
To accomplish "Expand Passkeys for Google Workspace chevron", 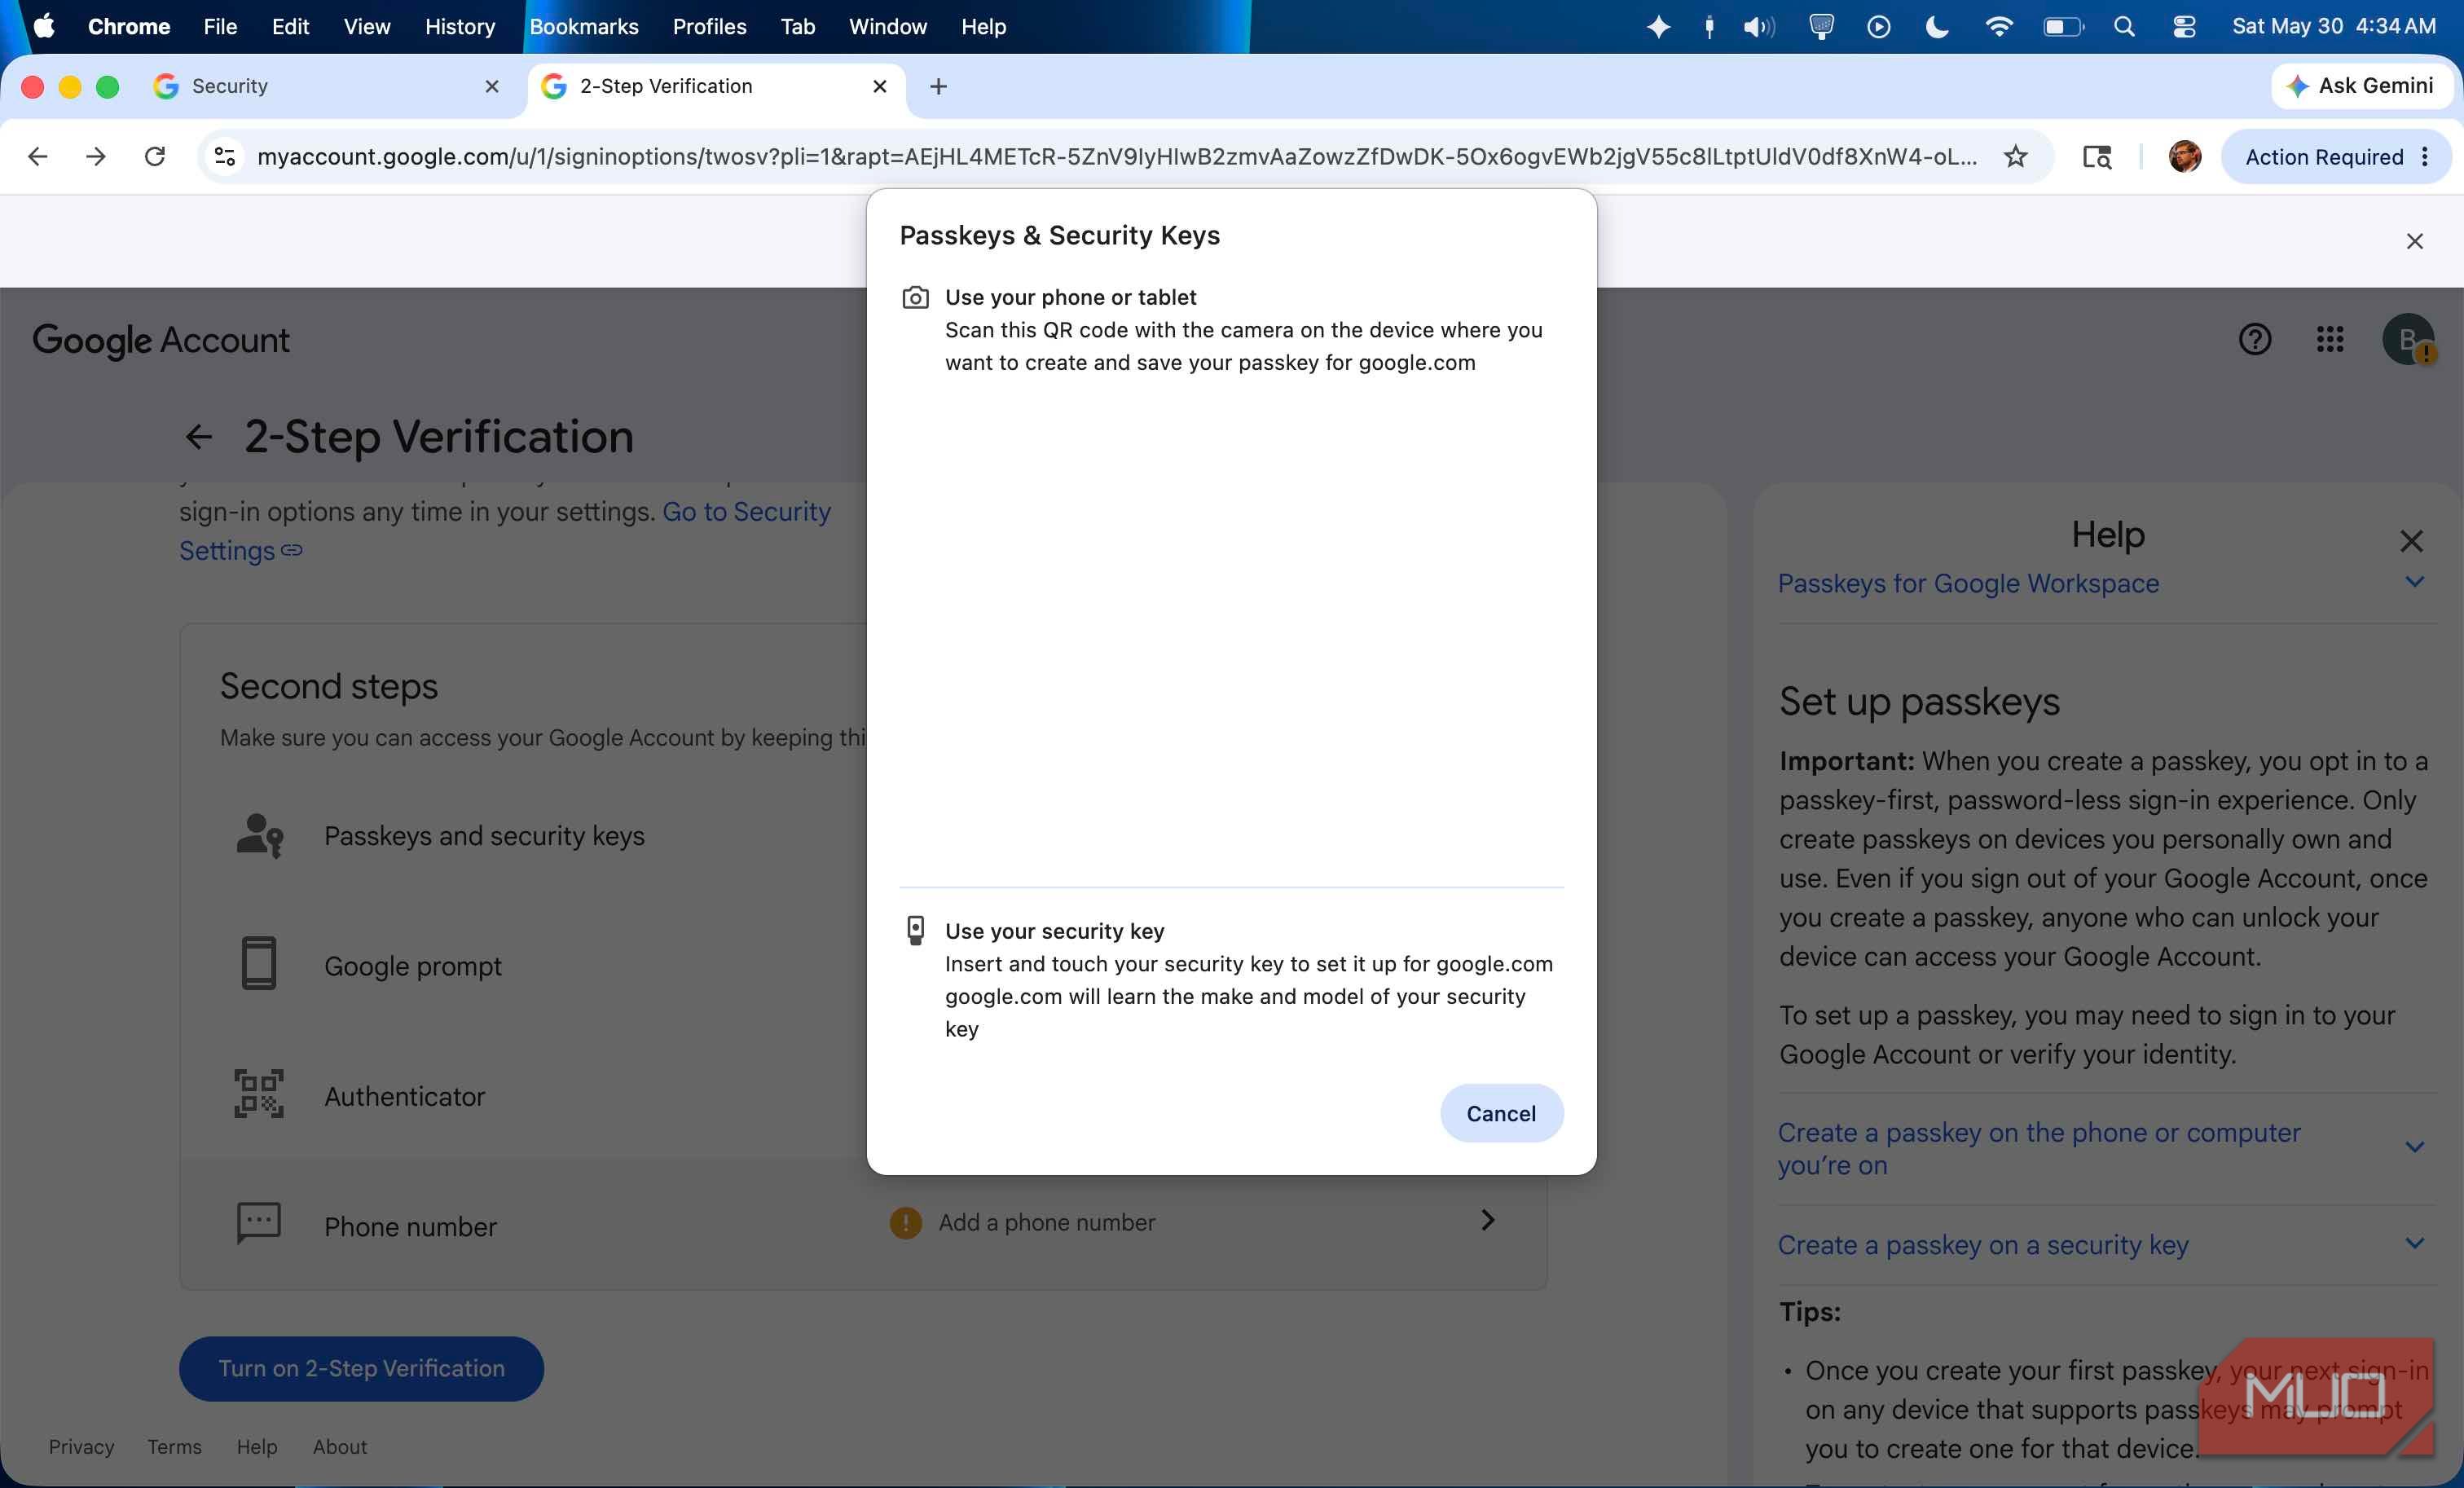I will [2414, 582].
